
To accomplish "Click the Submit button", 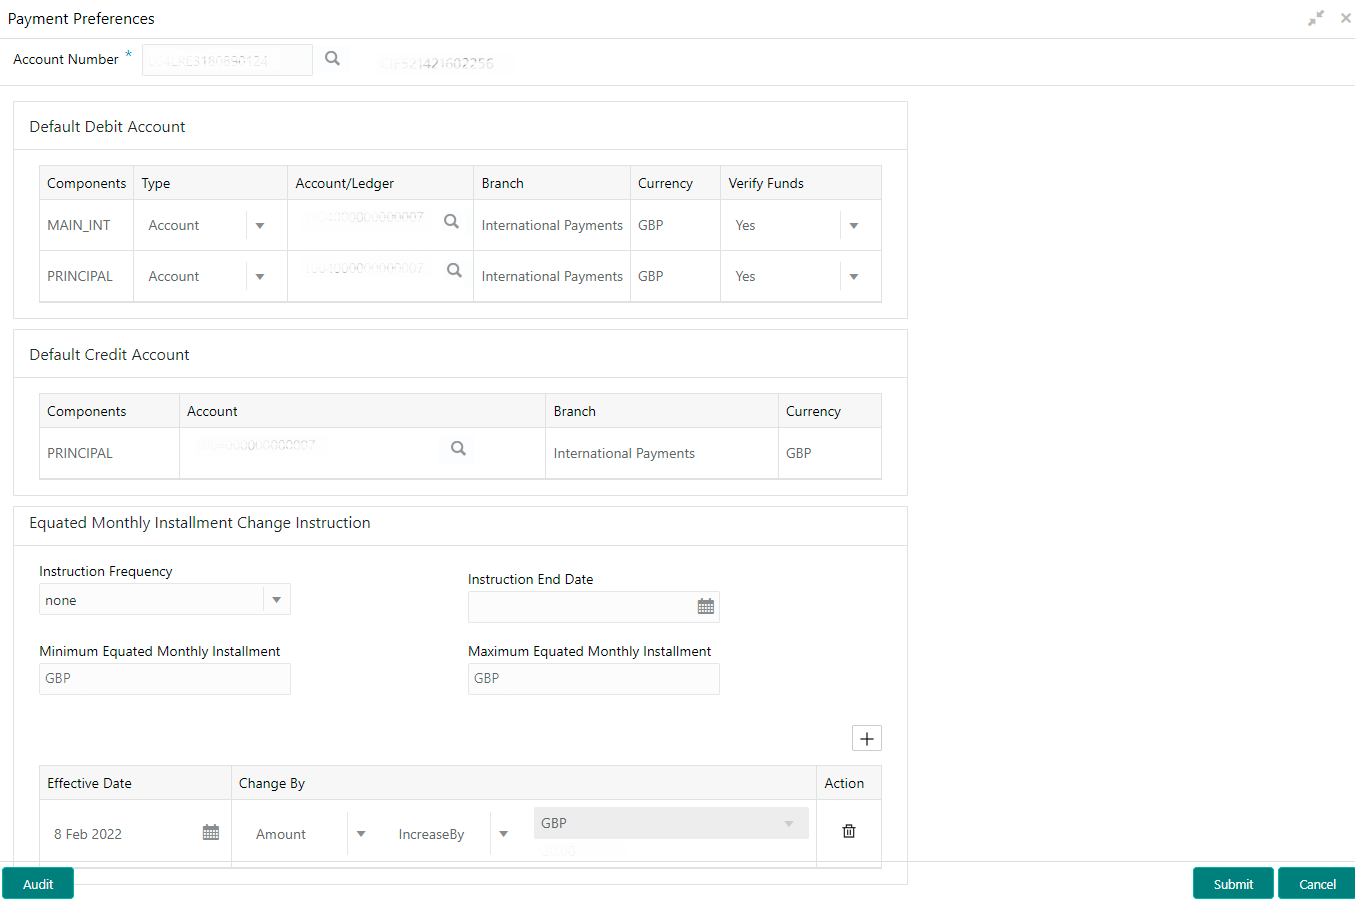I will [1232, 884].
